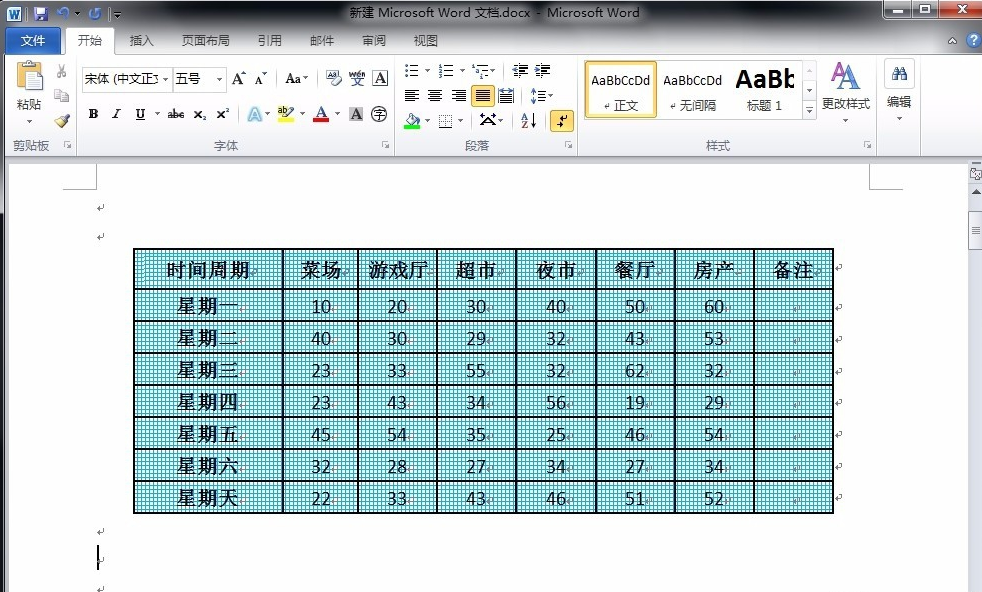Open the font size dropdown arrow

(219, 79)
